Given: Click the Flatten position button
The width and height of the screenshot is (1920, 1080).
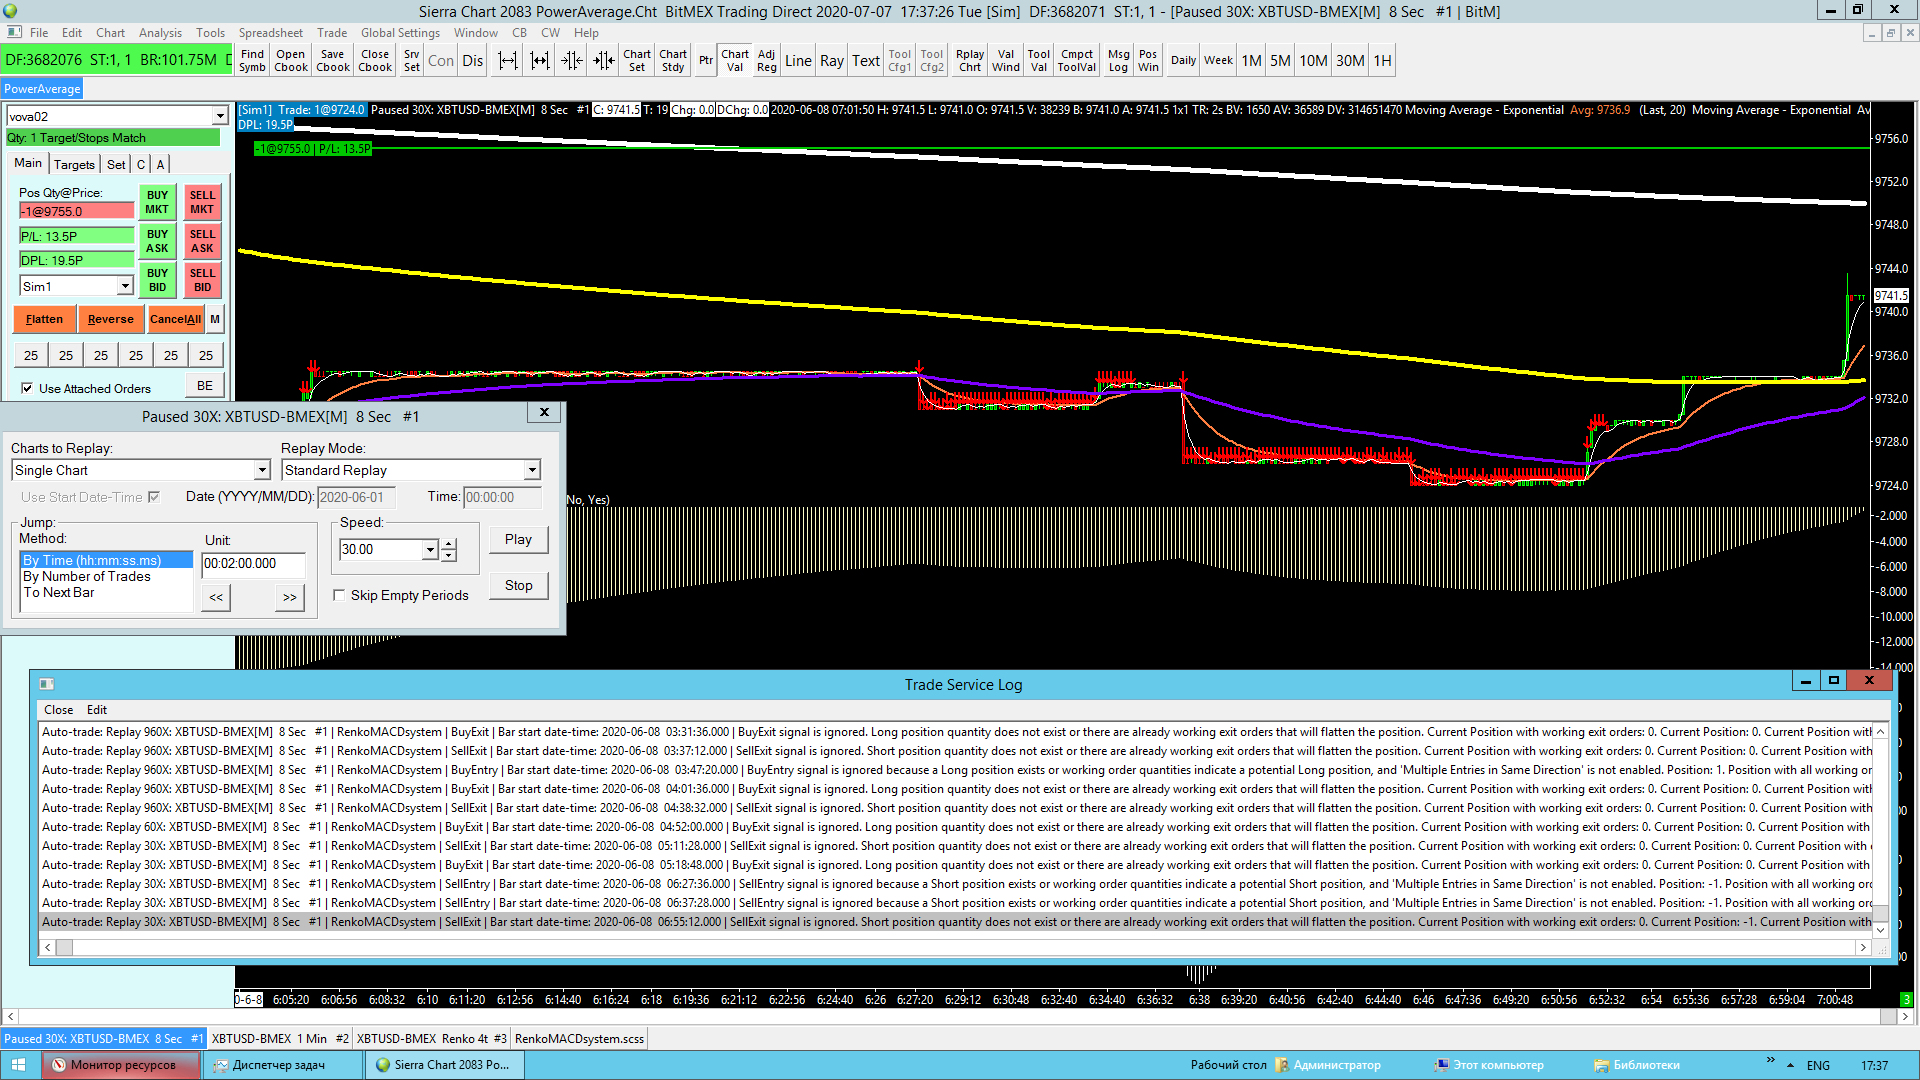Looking at the screenshot, I should coord(44,319).
